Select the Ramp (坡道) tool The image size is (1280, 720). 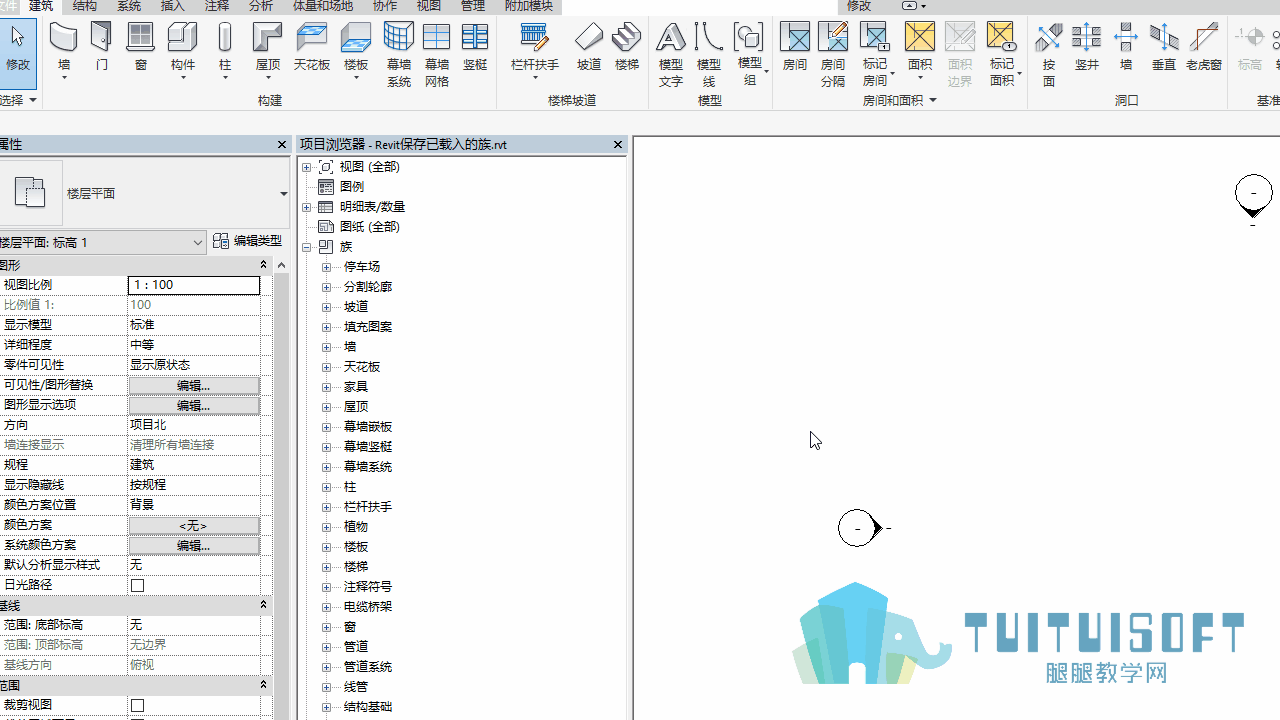pyautogui.click(x=589, y=48)
